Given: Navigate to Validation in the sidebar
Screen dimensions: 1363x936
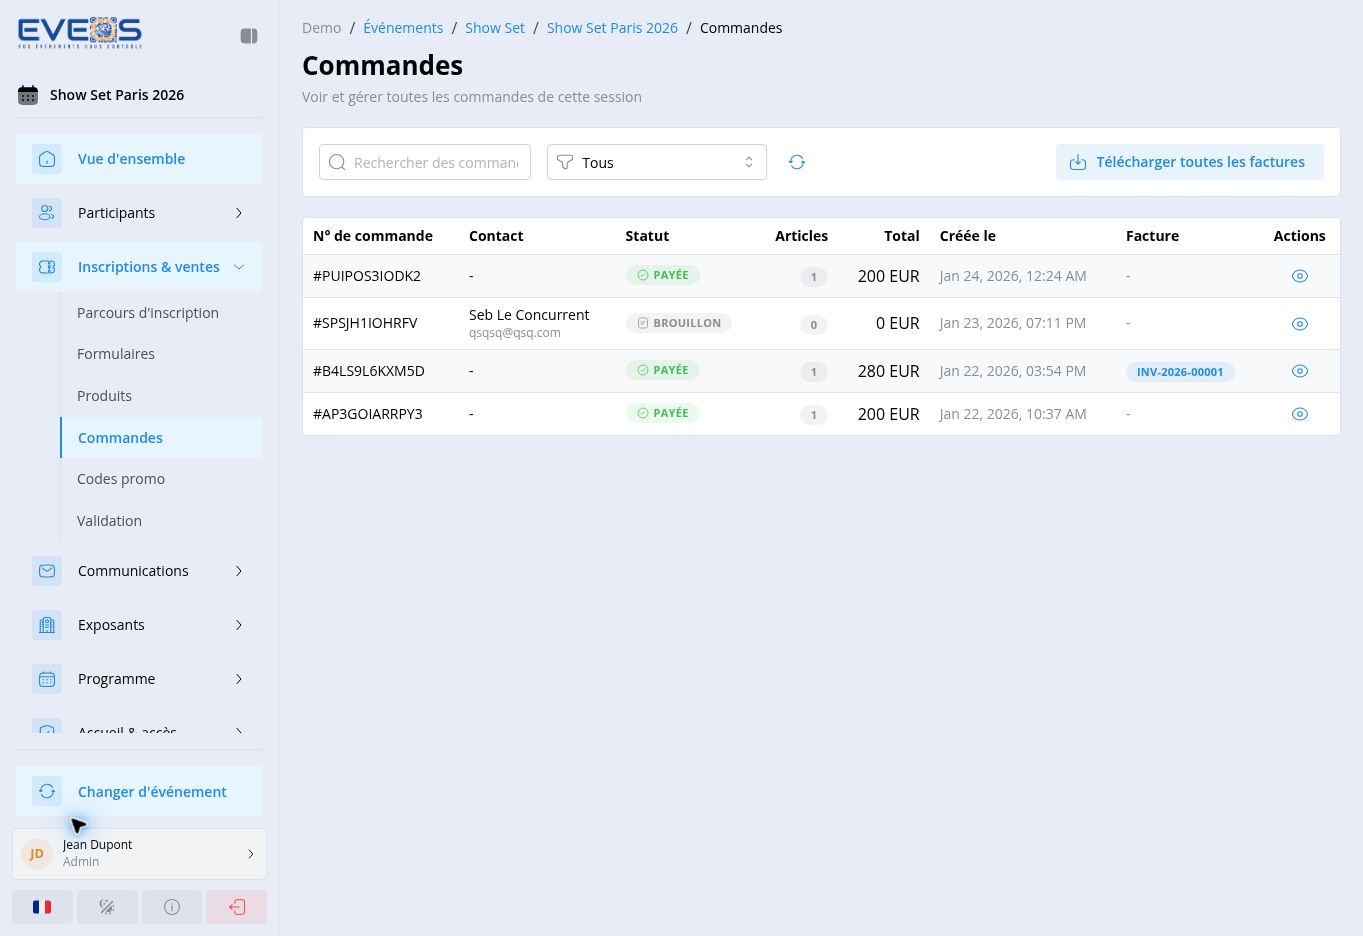Looking at the screenshot, I should (162, 521).
